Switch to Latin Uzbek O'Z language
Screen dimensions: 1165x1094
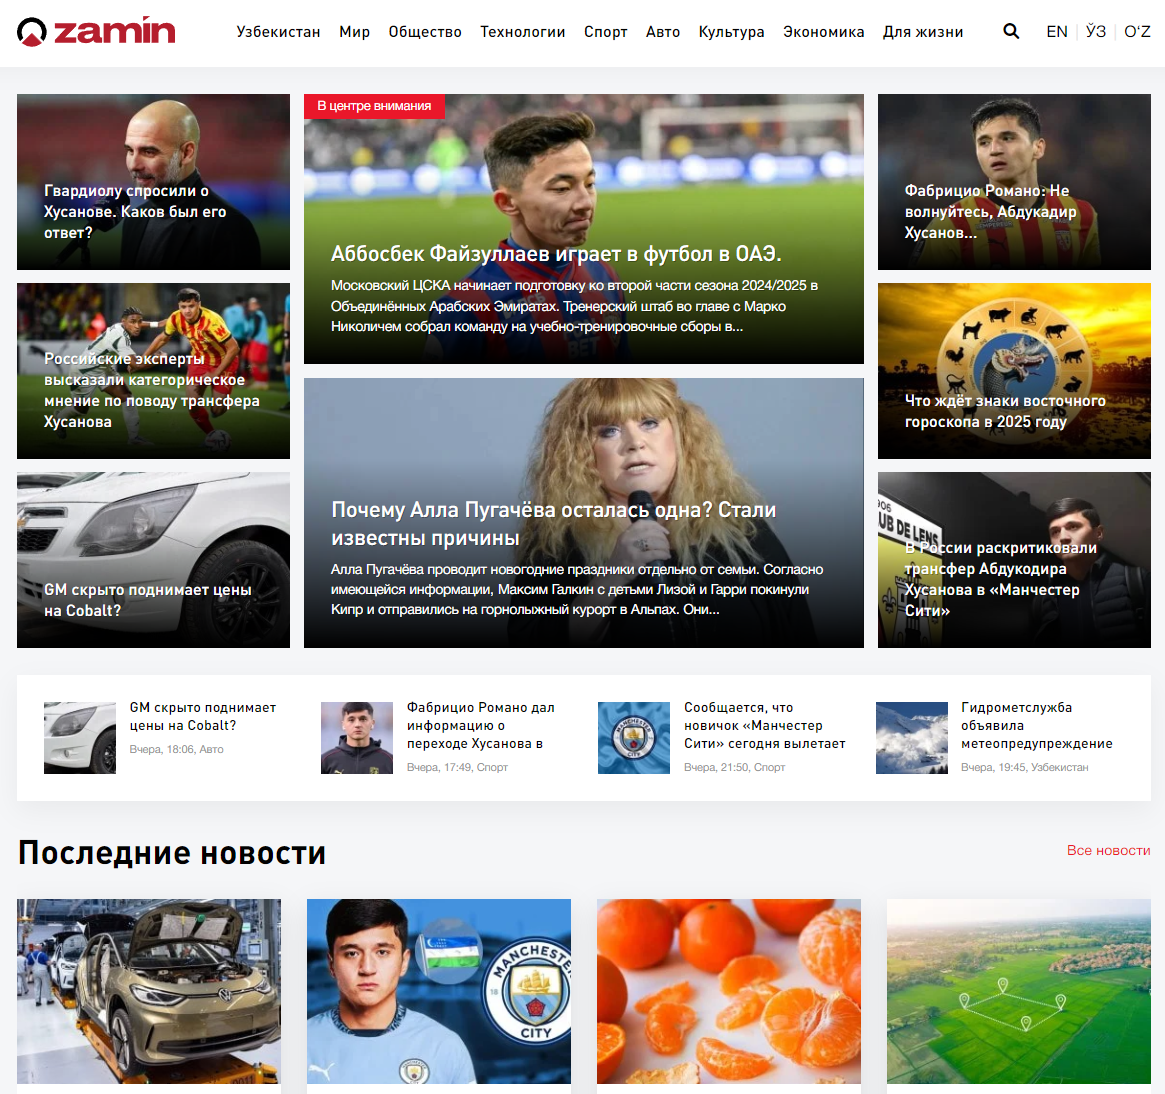click(1137, 32)
